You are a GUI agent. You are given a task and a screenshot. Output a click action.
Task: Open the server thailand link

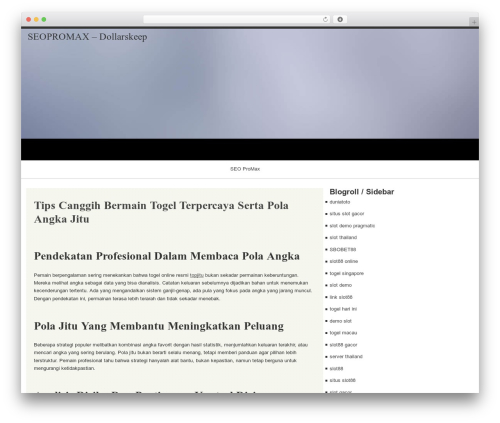[x=346, y=356]
